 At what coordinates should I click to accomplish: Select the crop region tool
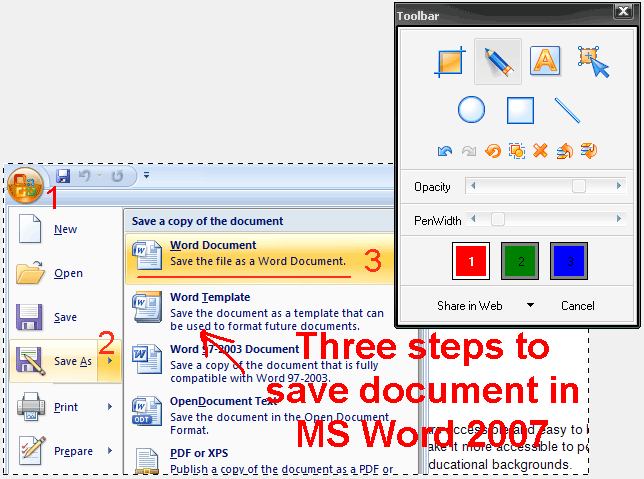[450, 62]
